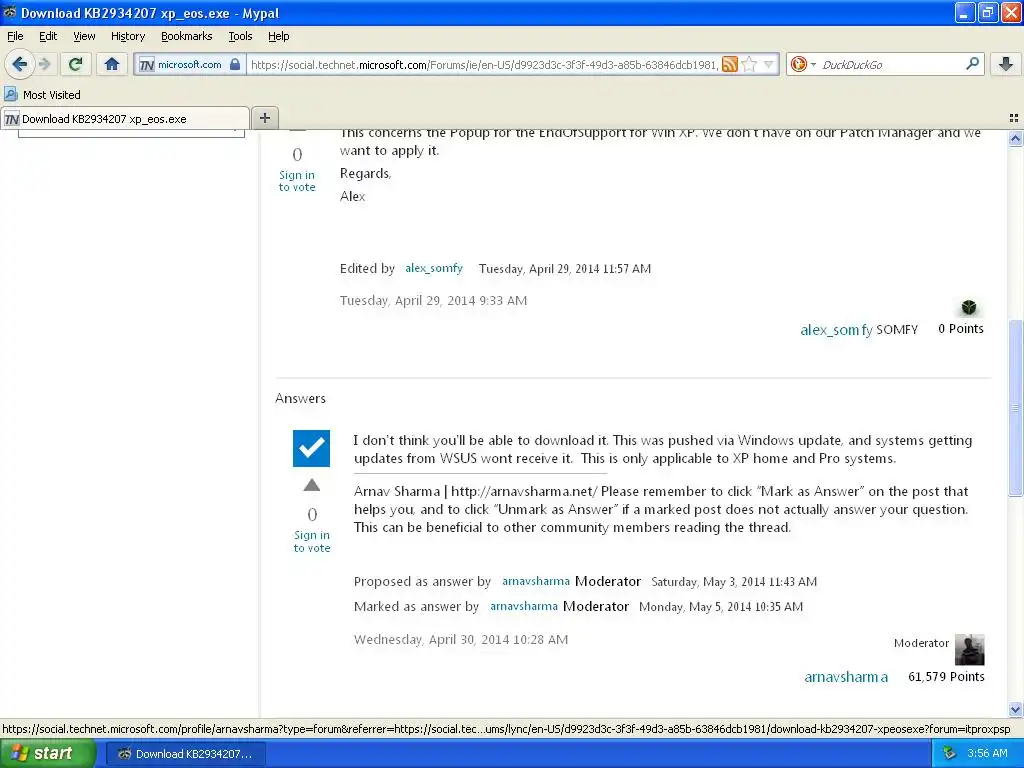Open the View menu
This screenshot has height=768, width=1024.
tap(84, 36)
